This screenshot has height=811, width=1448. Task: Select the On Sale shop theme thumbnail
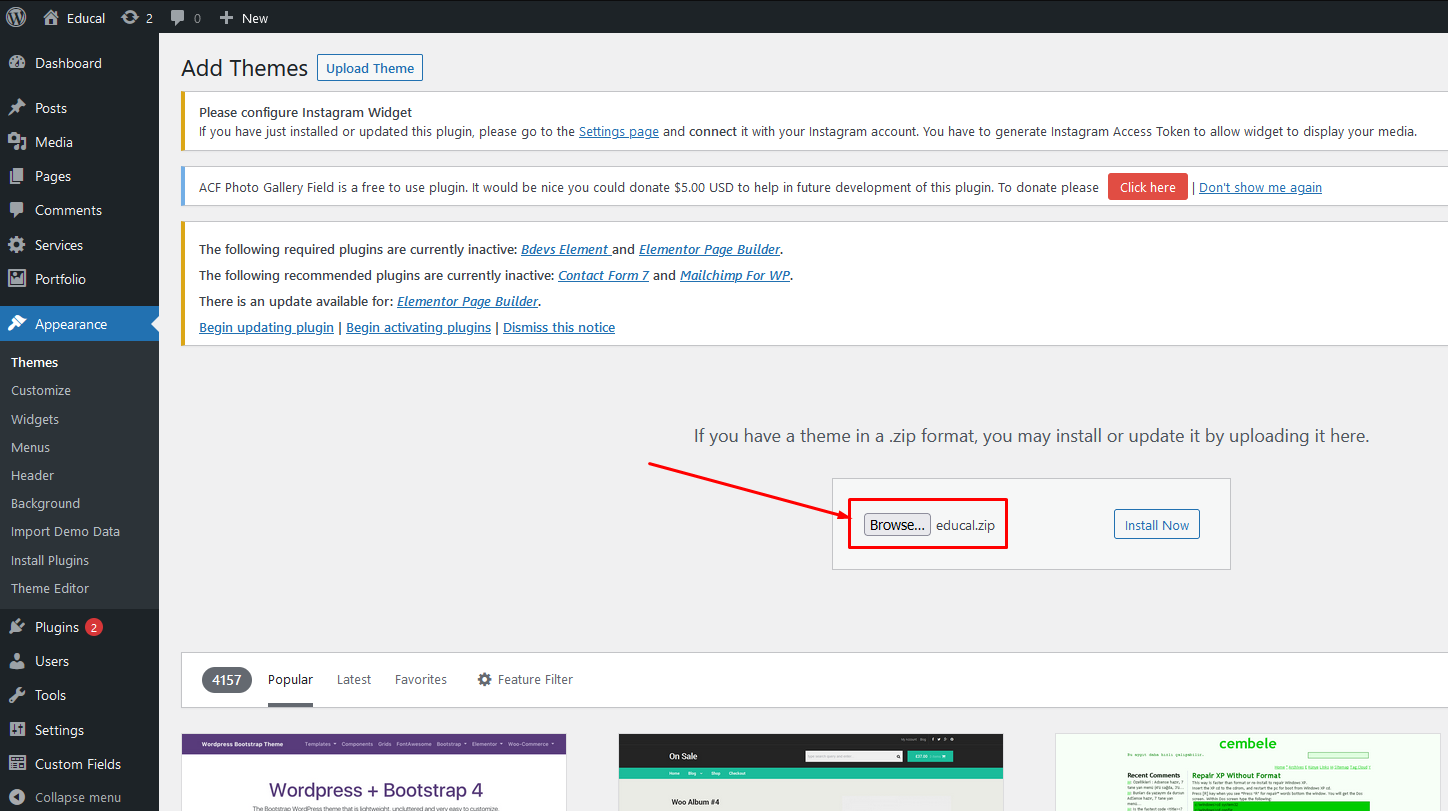811,772
